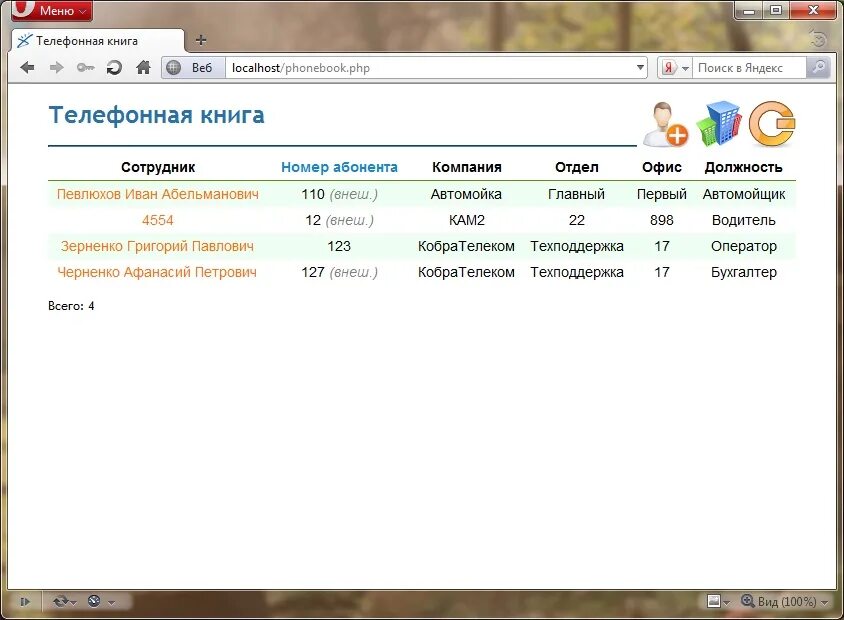Click the search magnifier button
844x620 pixels.
pos(818,68)
